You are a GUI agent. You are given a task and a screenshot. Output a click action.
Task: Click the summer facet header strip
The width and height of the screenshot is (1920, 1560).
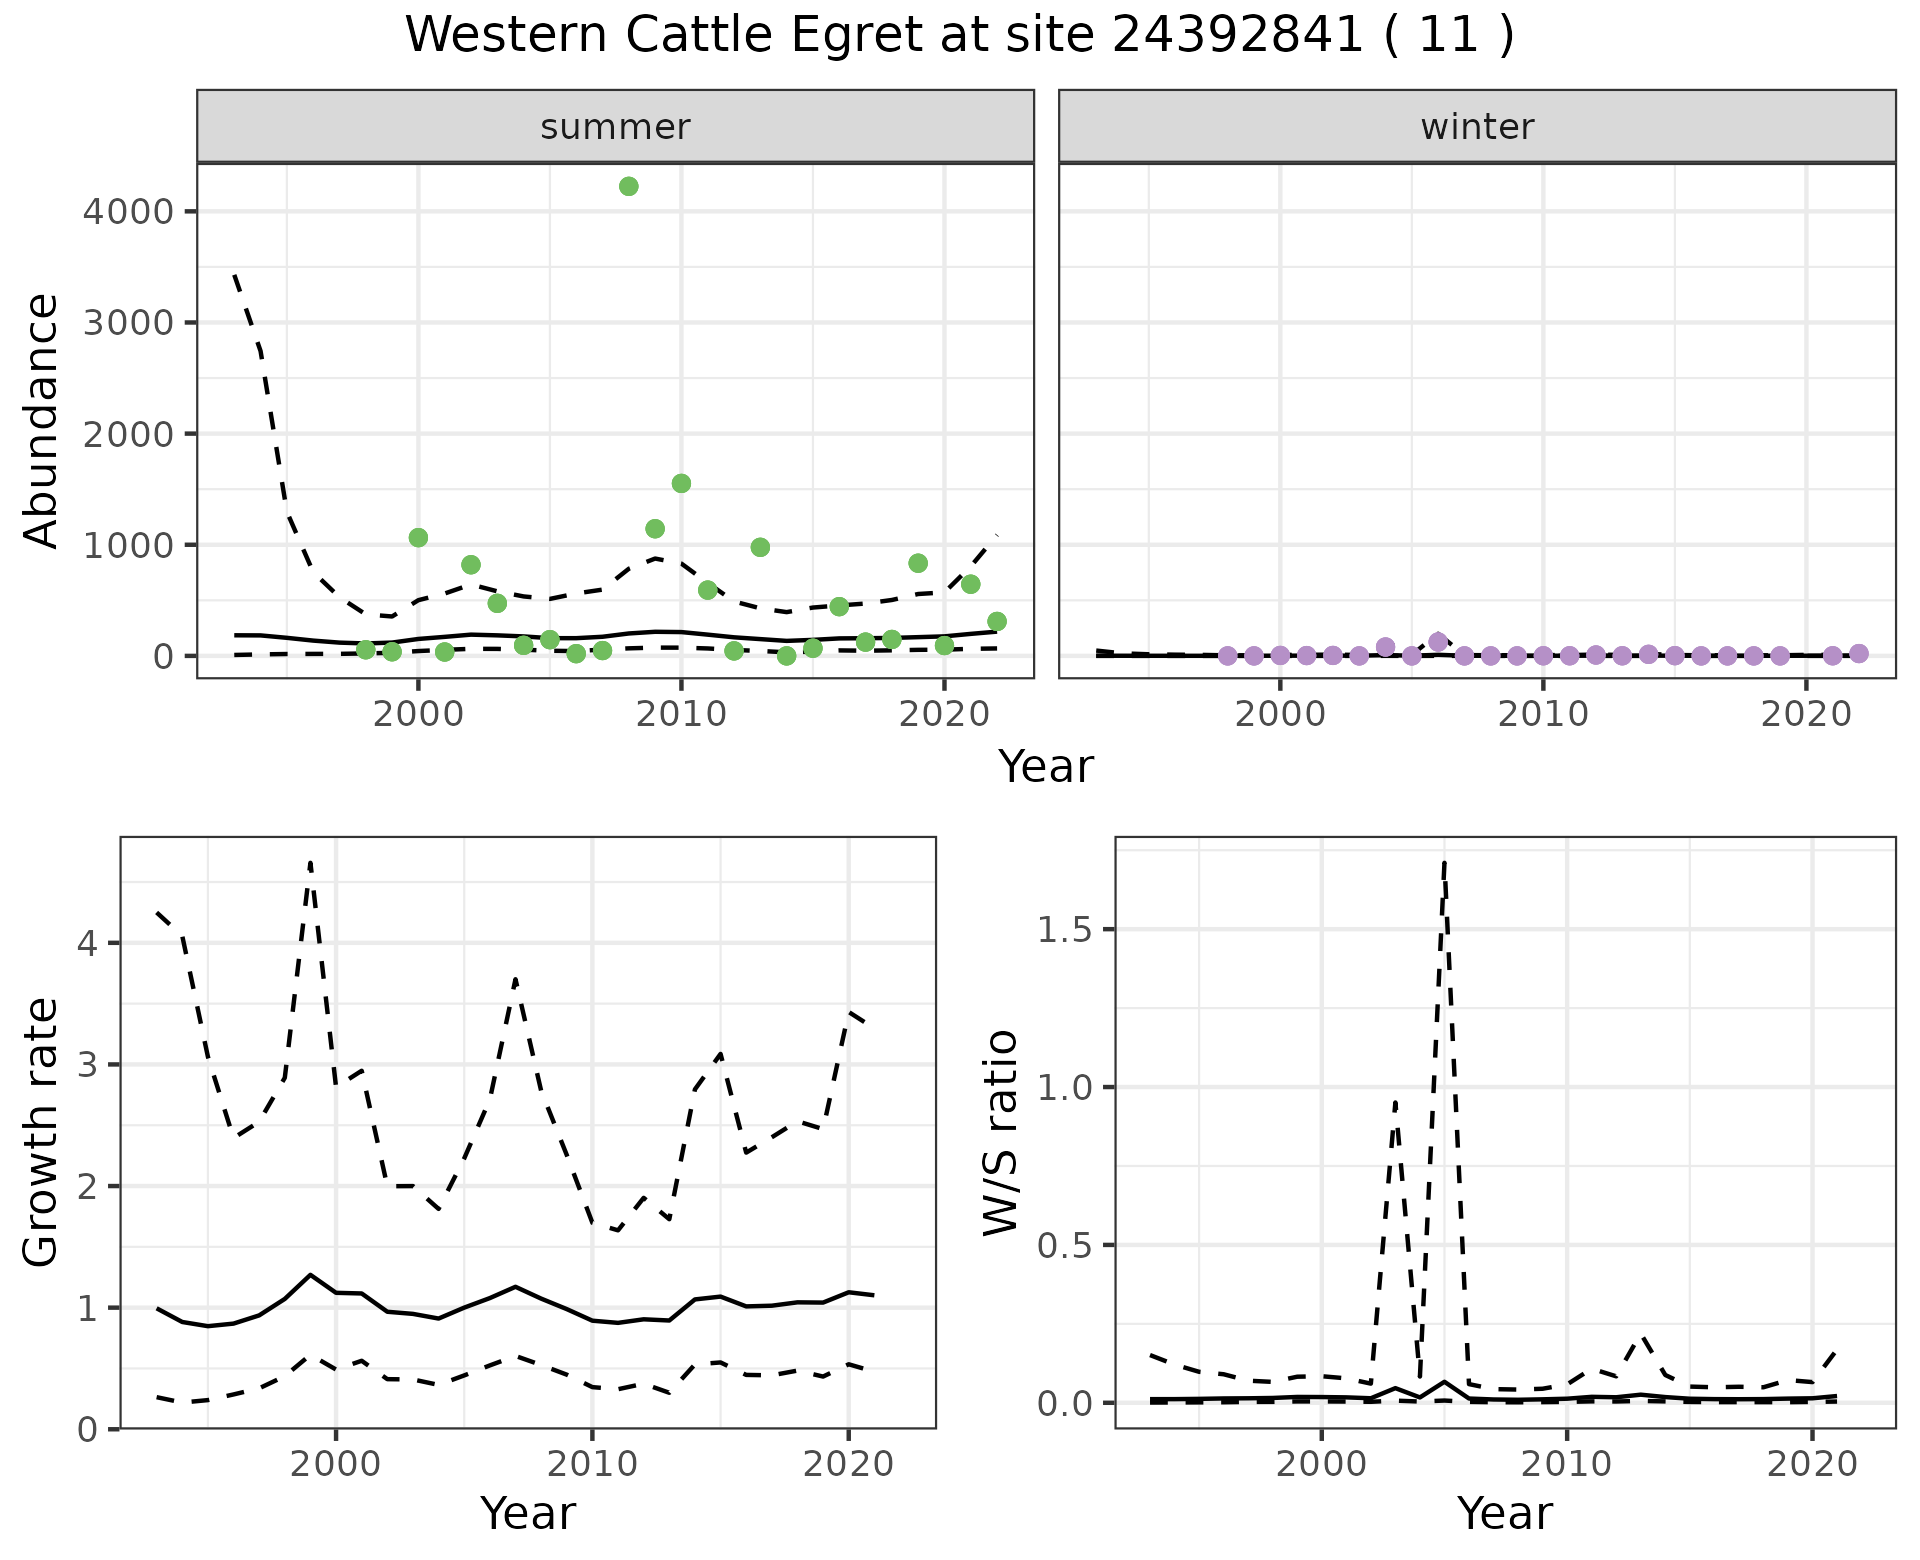[615, 127]
